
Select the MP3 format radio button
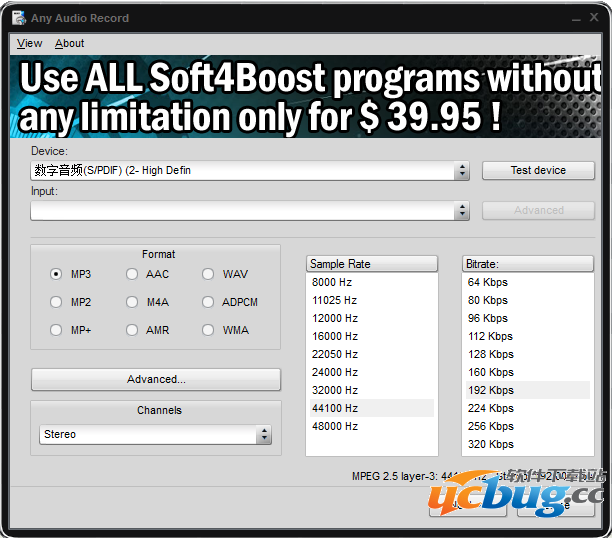[56, 274]
